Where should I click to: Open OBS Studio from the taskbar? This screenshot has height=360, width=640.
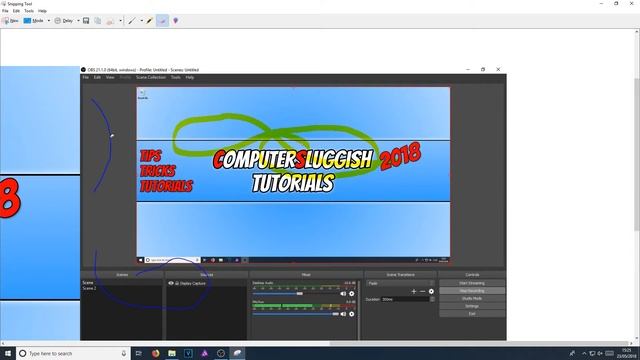tap(221, 353)
